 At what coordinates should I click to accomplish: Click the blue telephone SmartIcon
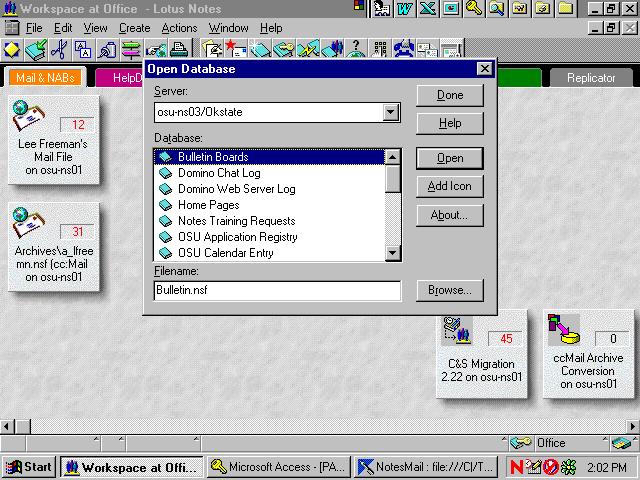tap(404, 50)
